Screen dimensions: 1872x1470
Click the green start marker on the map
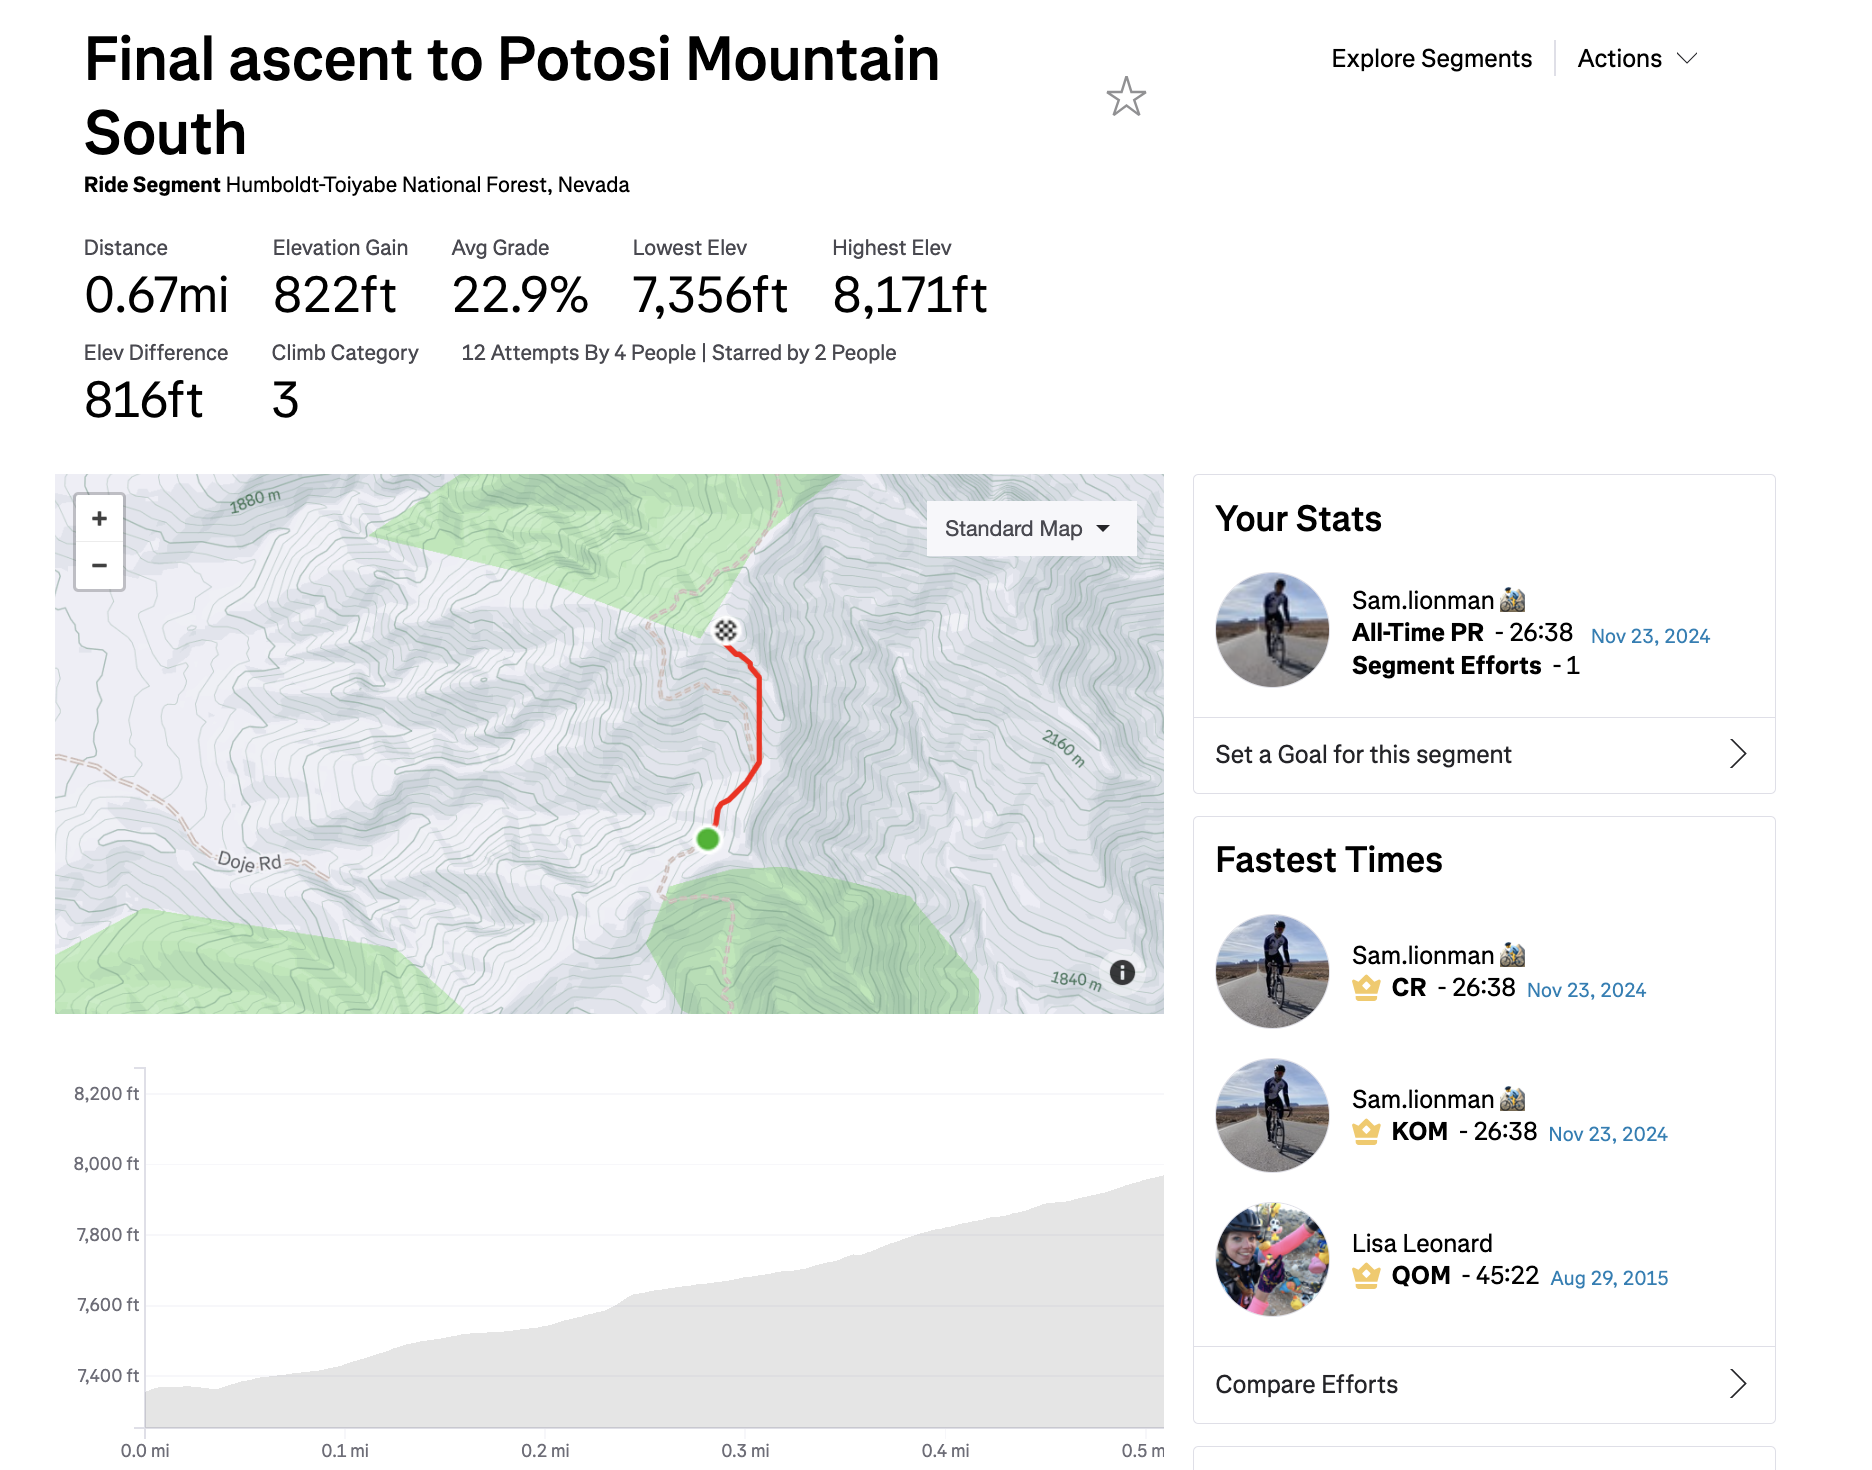click(708, 839)
